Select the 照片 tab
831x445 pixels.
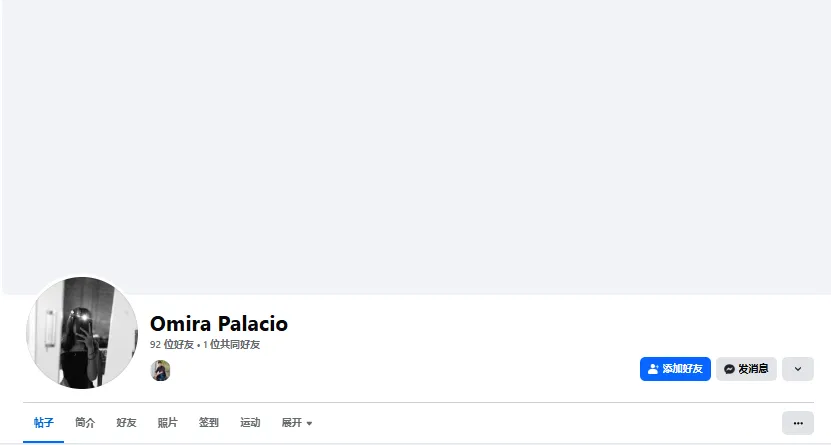pos(167,423)
